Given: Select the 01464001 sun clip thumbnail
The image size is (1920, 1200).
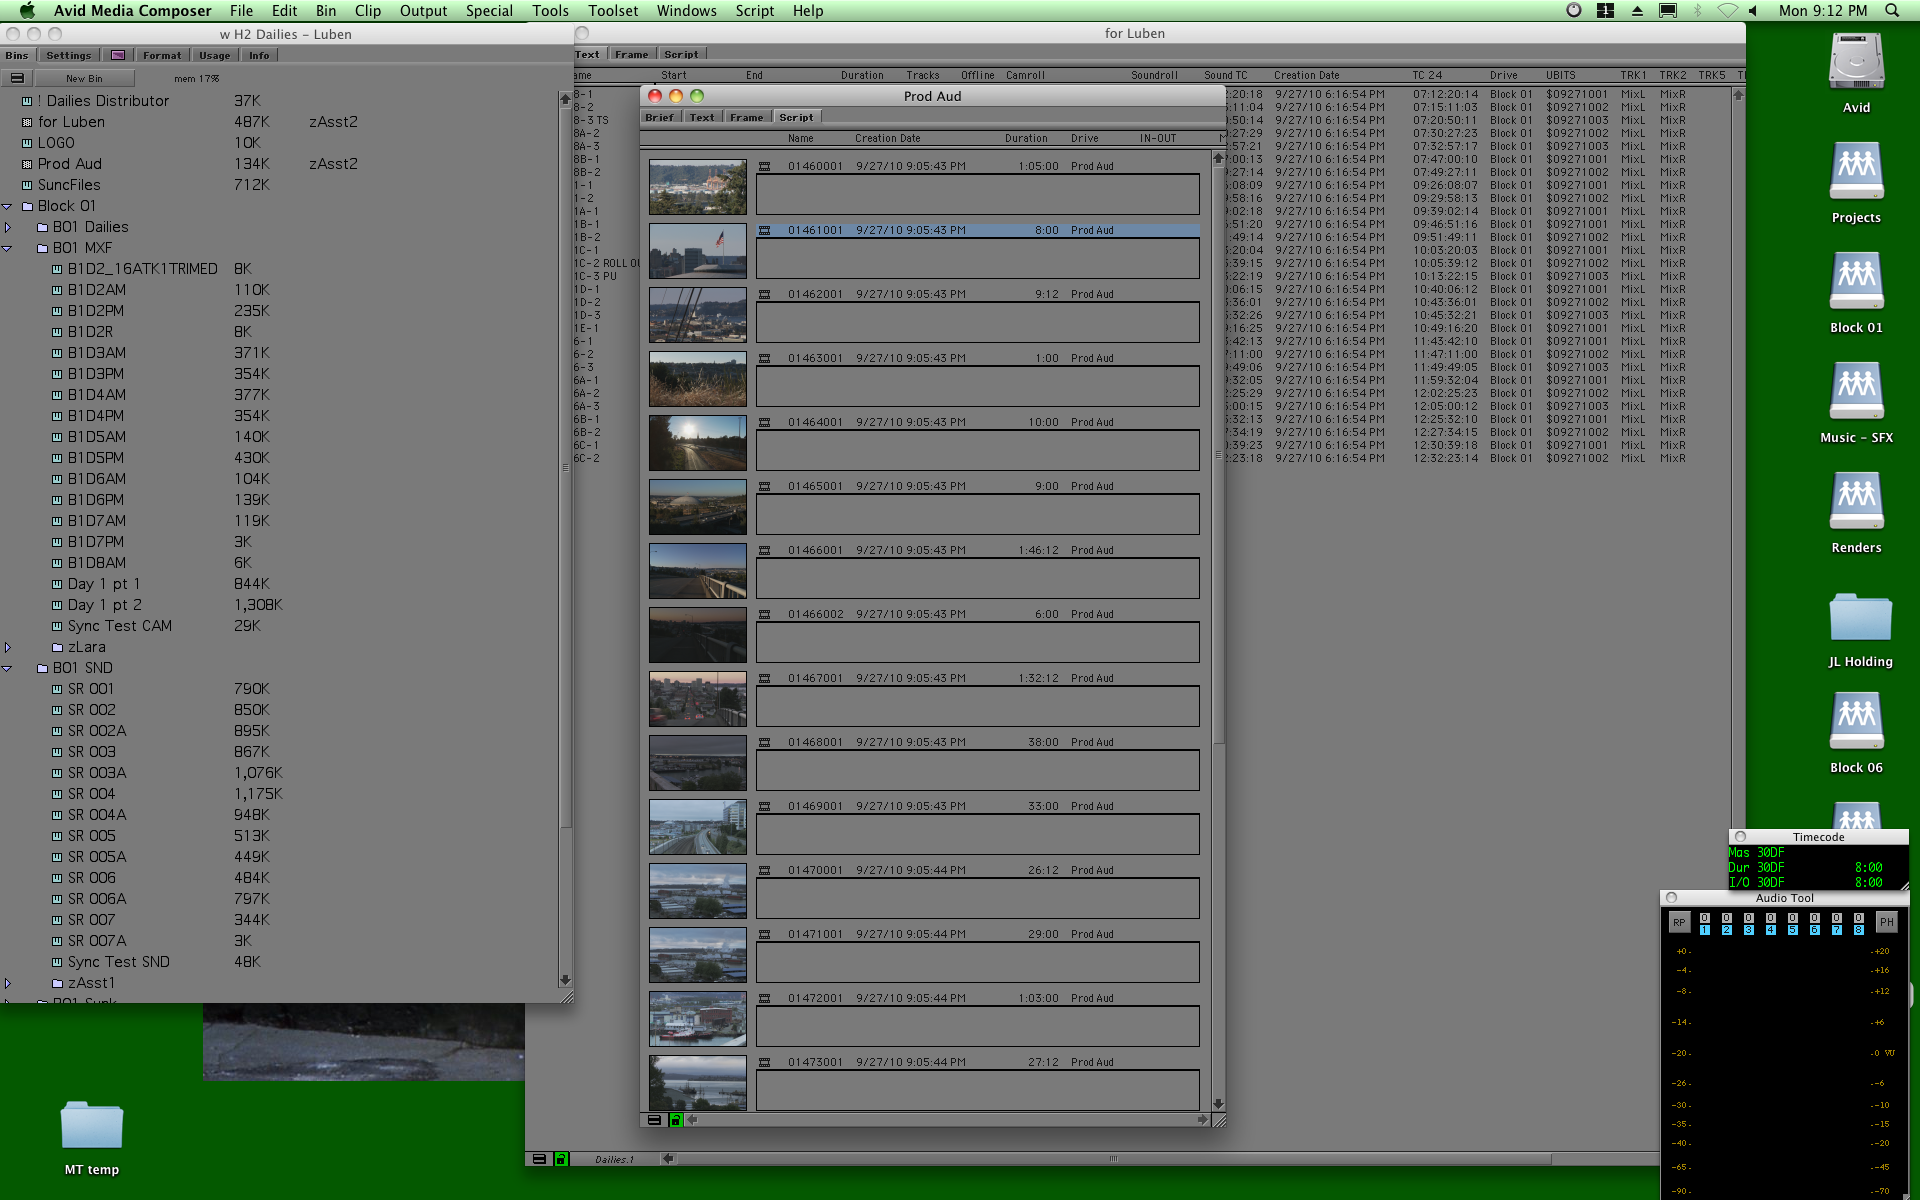Looking at the screenshot, I should click(x=697, y=442).
